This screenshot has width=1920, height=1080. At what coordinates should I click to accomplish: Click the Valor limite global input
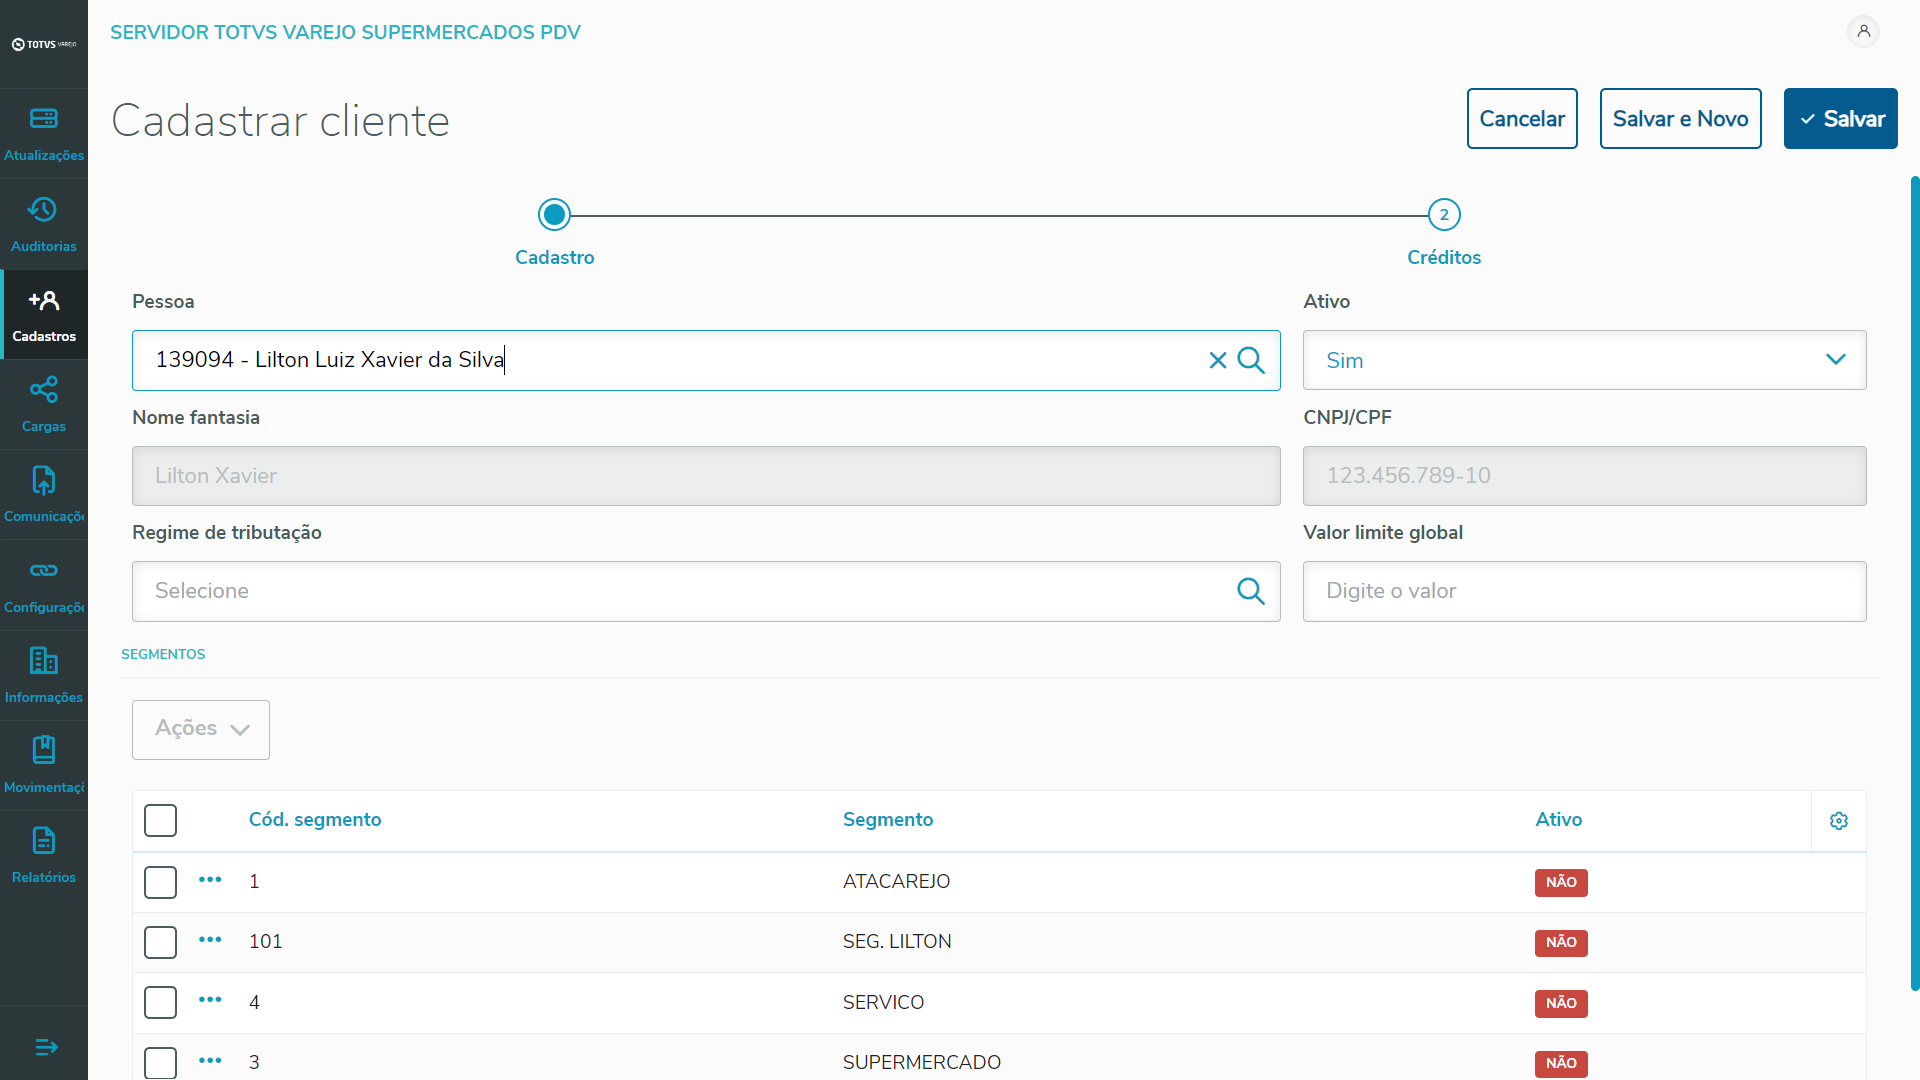[x=1584, y=591]
